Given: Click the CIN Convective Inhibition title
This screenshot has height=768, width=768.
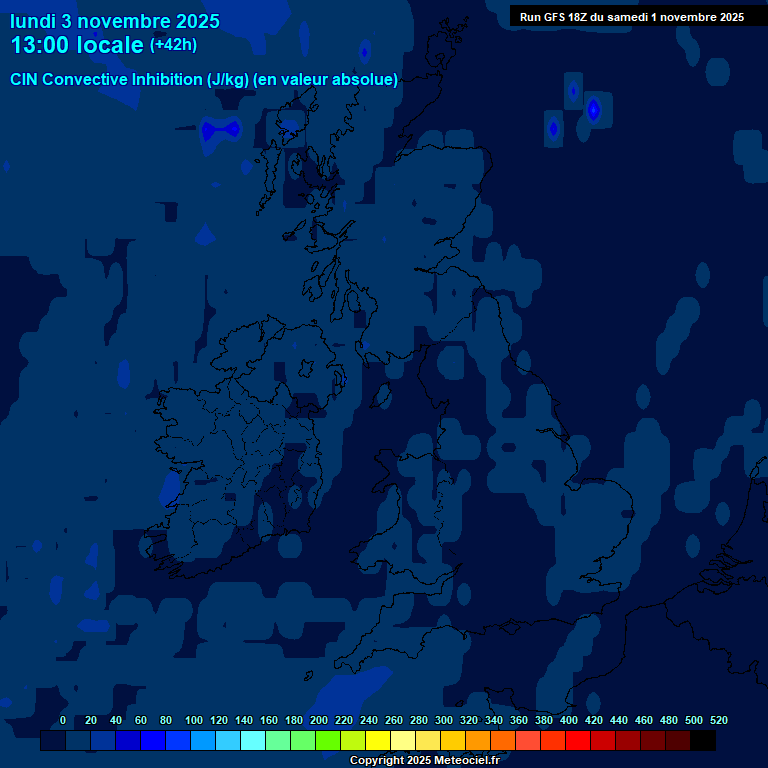Looking at the screenshot, I should click(x=204, y=80).
